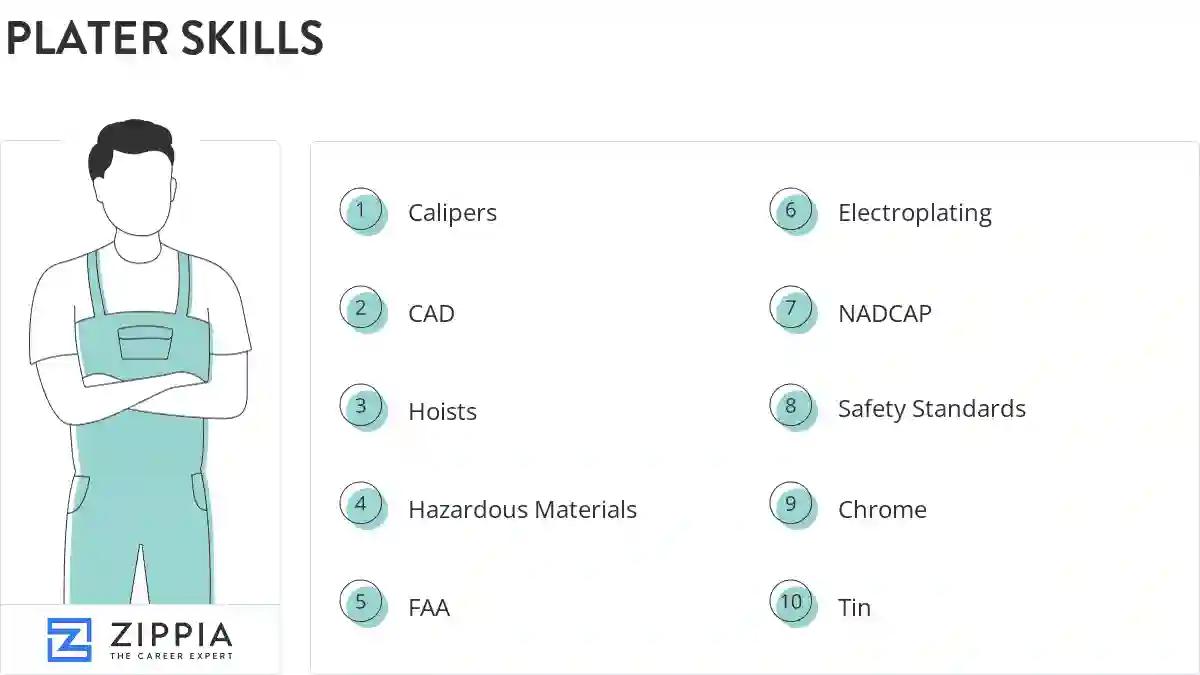This screenshot has height=675, width=1200.
Task: Select the Electroplating skill text
Action: click(x=914, y=213)
